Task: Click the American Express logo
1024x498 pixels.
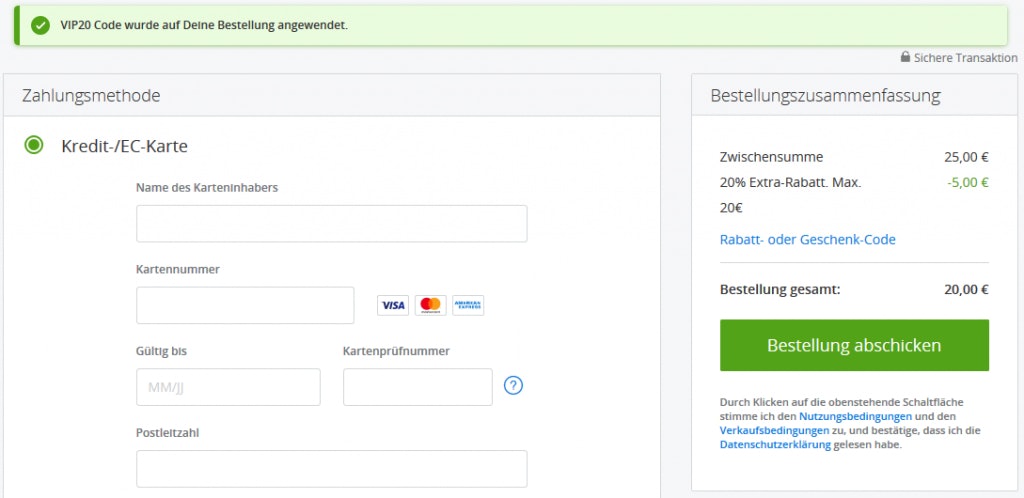Action: (467, 305)
